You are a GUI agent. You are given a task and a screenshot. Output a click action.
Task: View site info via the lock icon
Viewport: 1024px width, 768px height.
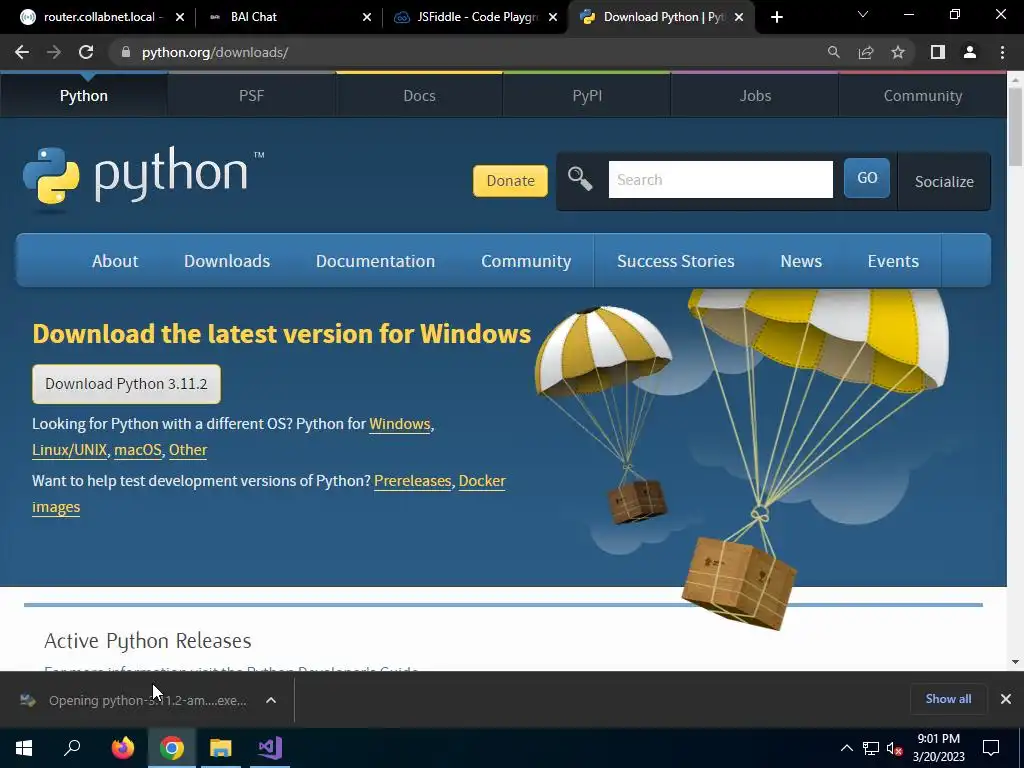(x=126, y=52)
